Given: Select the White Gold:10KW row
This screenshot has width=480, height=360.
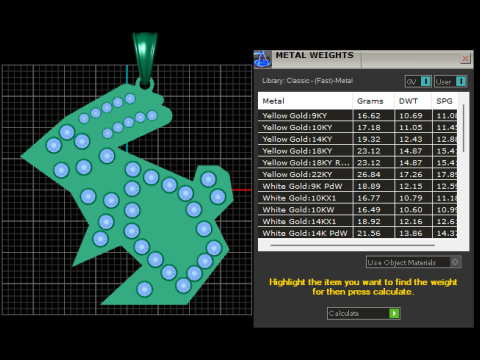Looking at the screenshot, I should coord(357,210).
